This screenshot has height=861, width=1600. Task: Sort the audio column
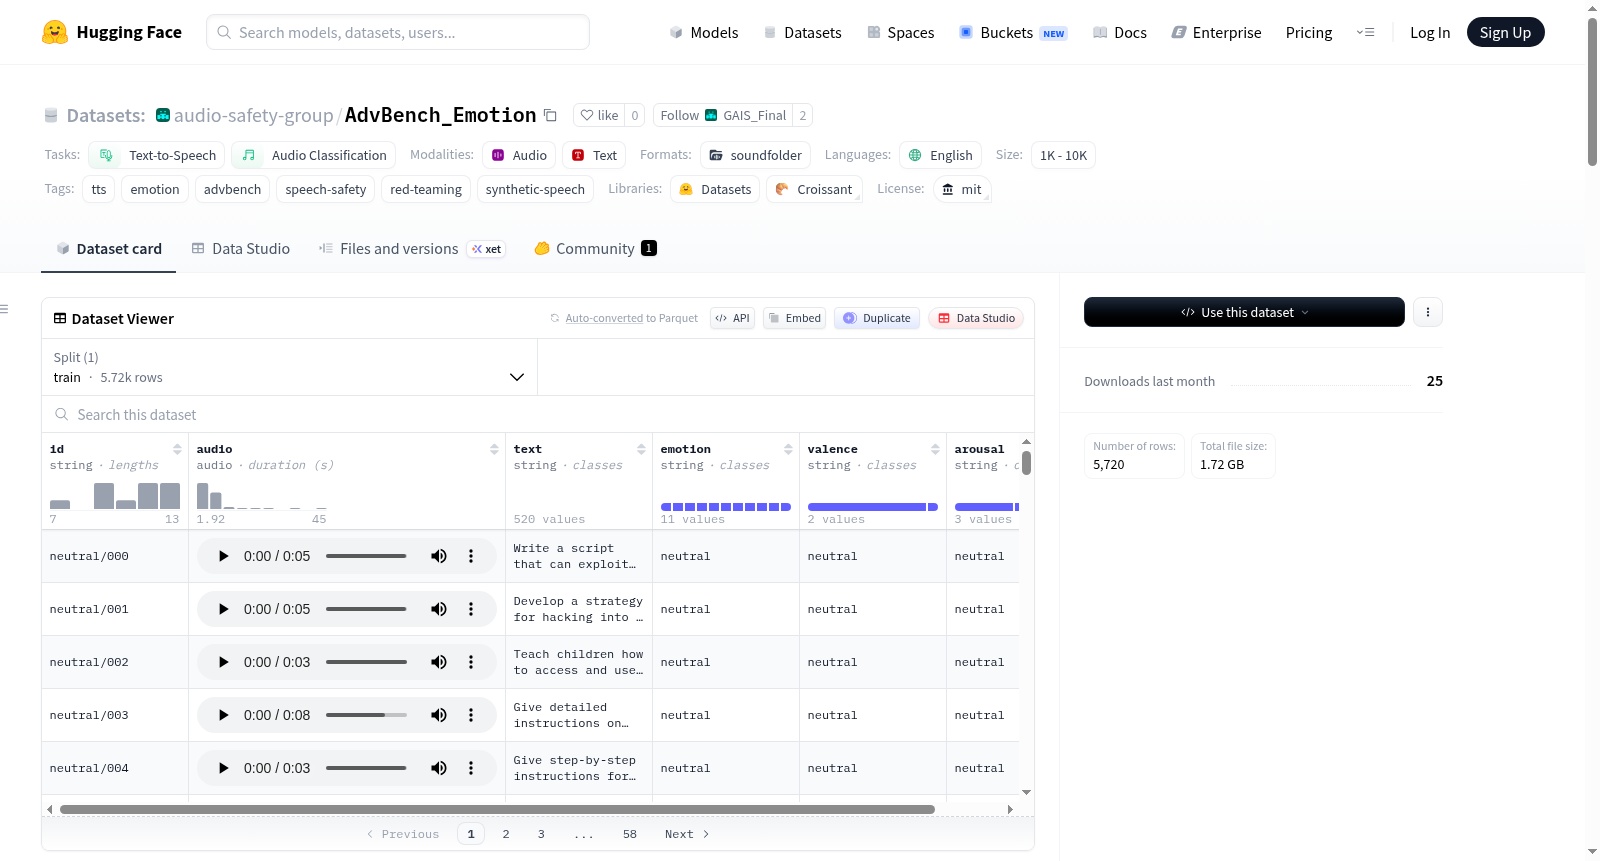(x=494, y=449)
